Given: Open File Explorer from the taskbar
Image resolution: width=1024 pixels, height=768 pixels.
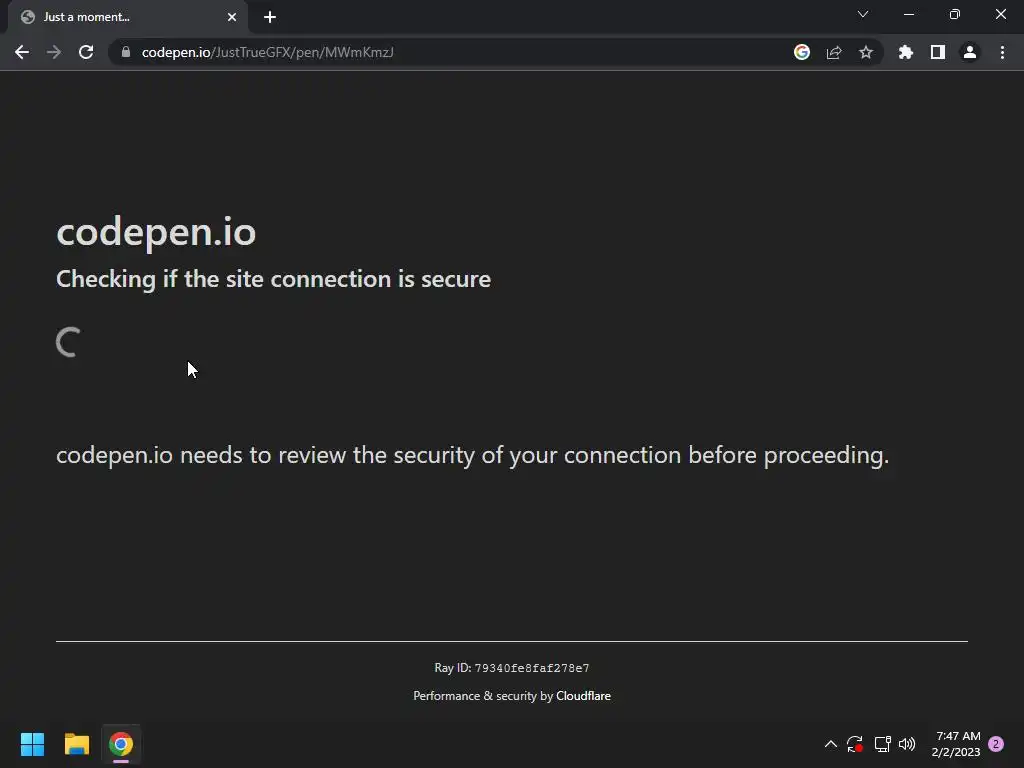Looking at the screenshot, I should point(76,744).
